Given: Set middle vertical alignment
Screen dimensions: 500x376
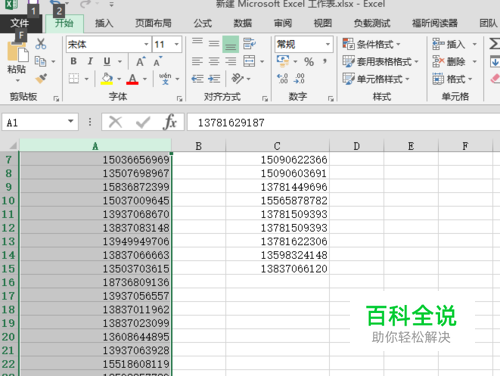Looking at the screenshot, I should coord(214,44).
